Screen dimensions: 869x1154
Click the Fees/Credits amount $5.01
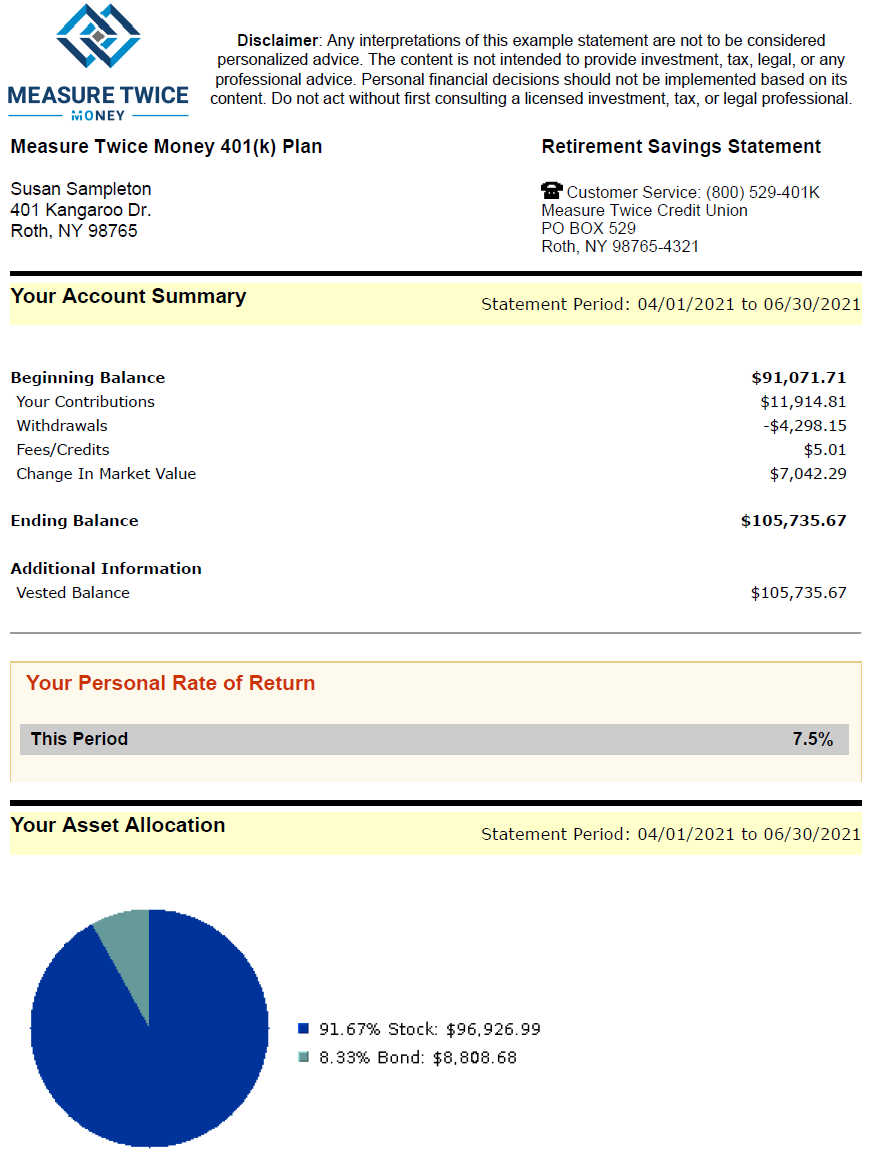(x=825, y=450)
